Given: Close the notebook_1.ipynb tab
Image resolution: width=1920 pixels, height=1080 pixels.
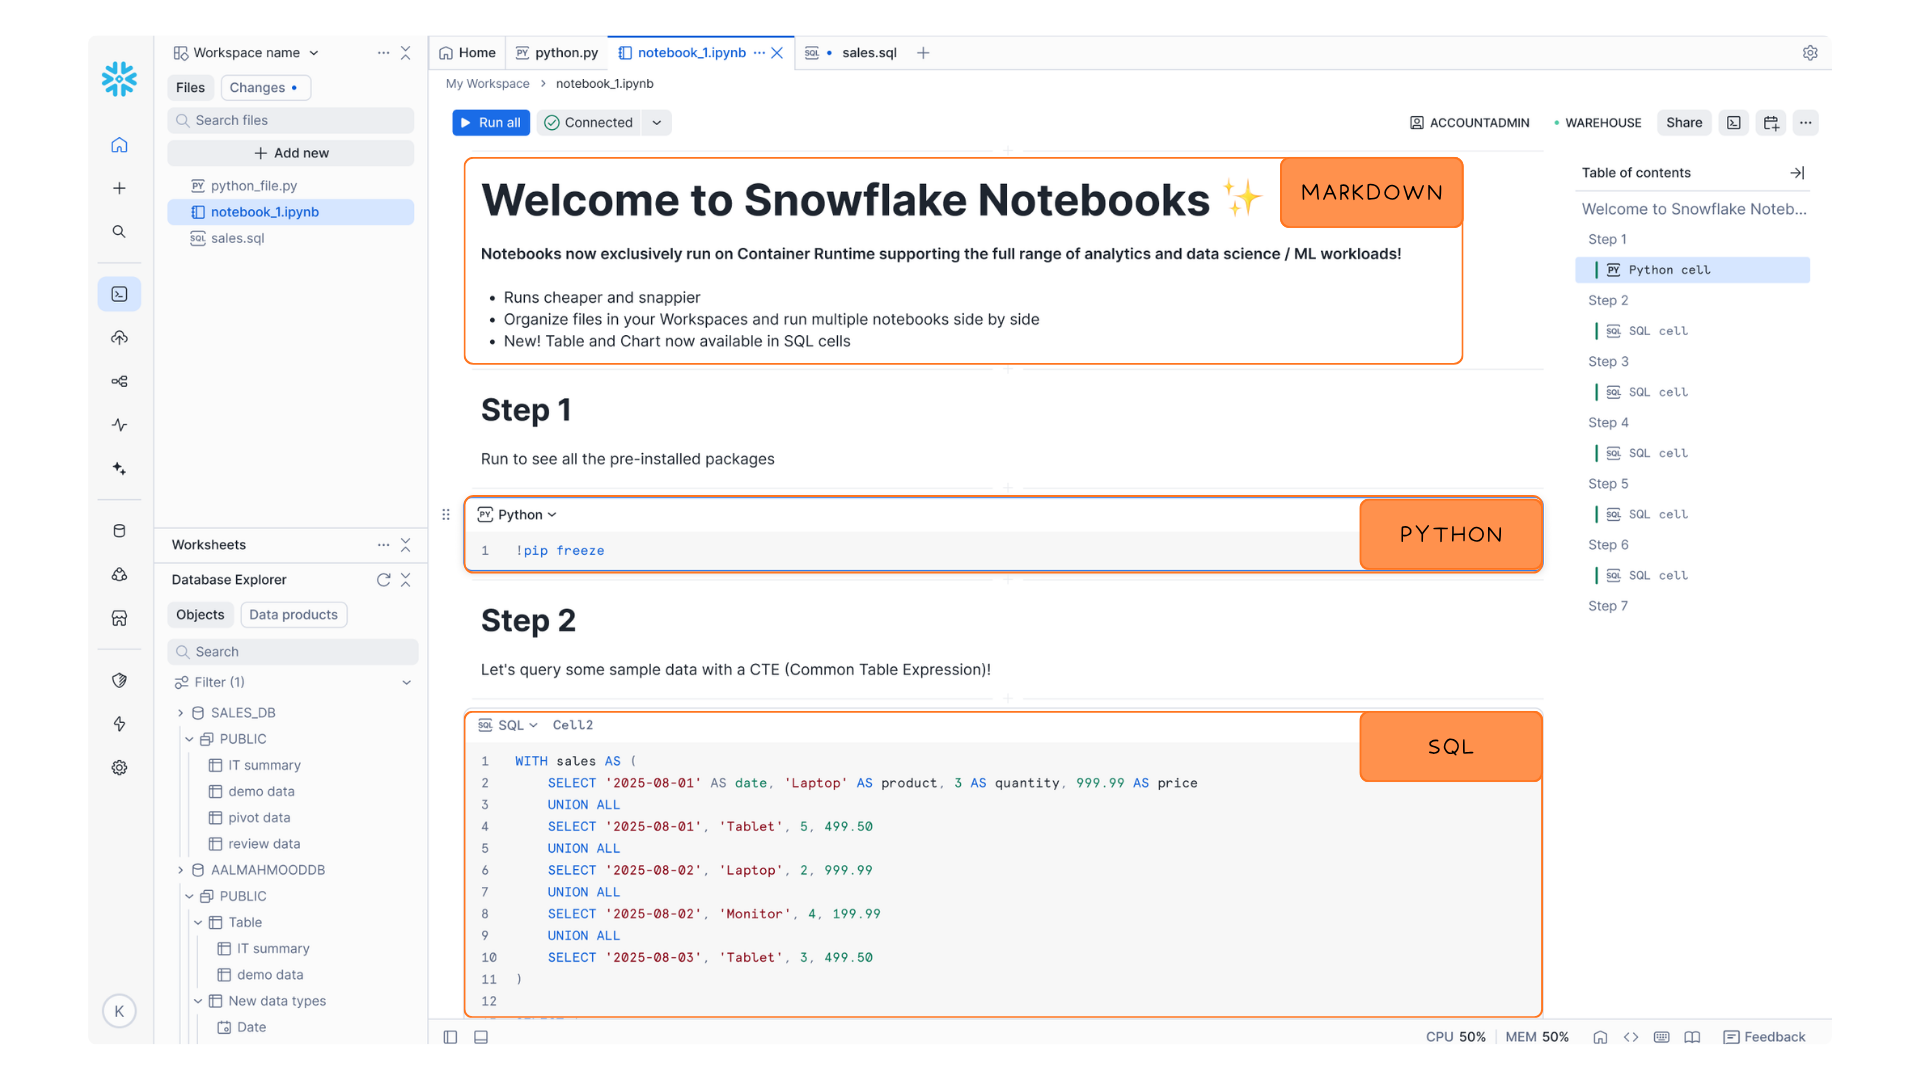Looking at the screenshot, I should (777, 53).
